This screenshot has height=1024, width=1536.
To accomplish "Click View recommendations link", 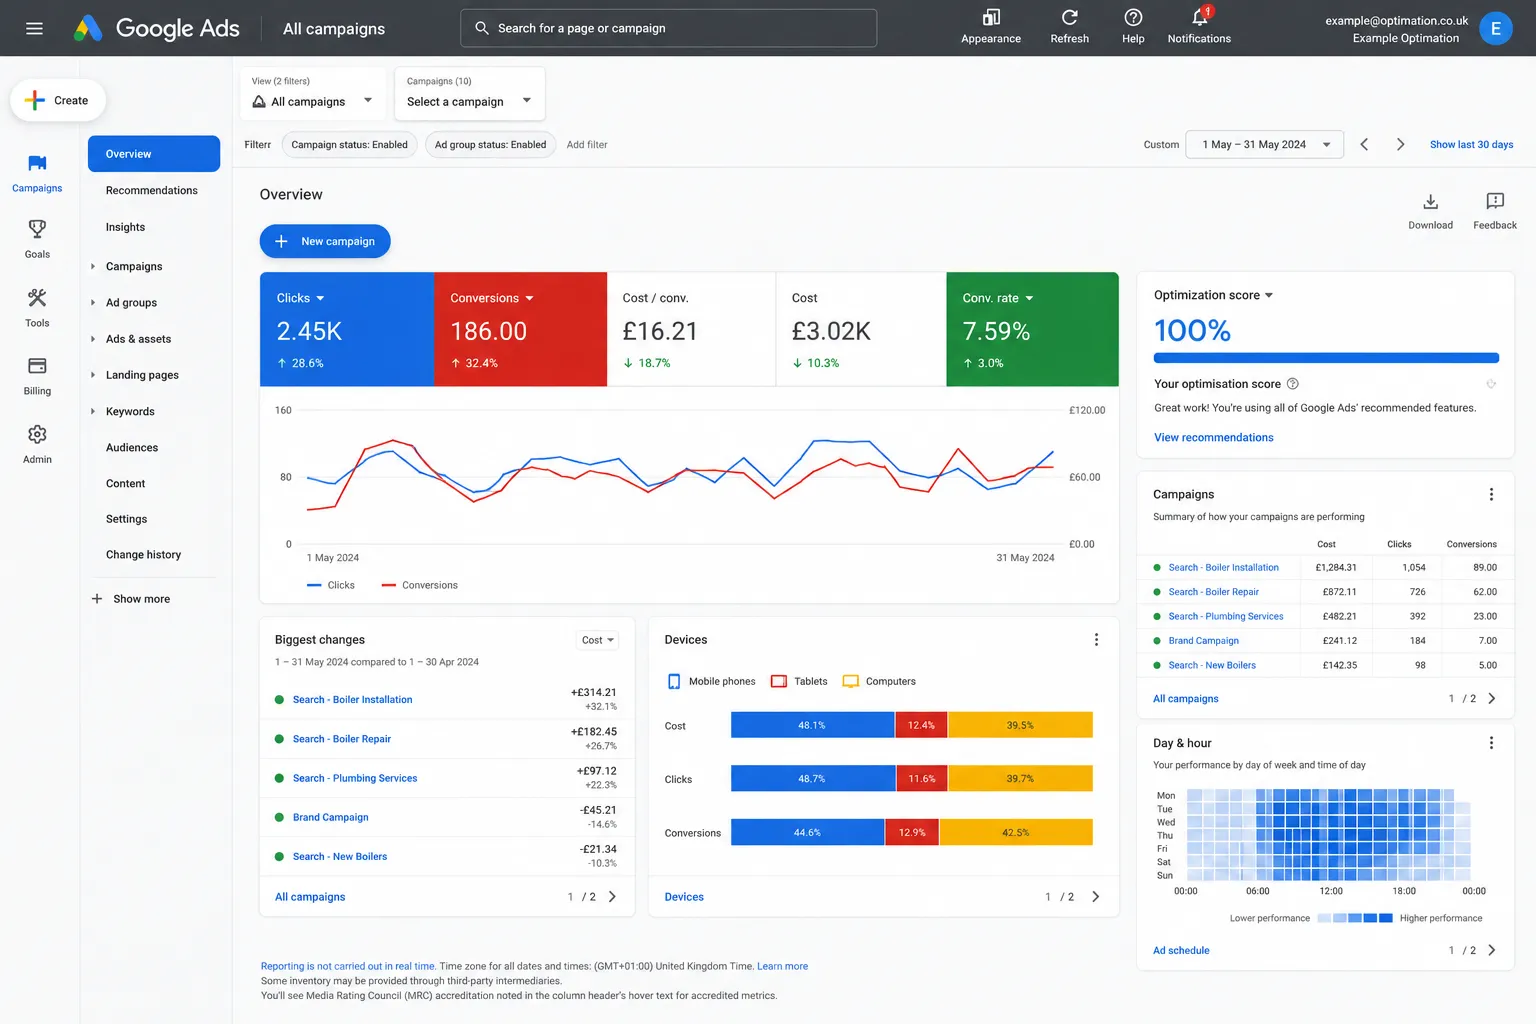I will 1213,437.
